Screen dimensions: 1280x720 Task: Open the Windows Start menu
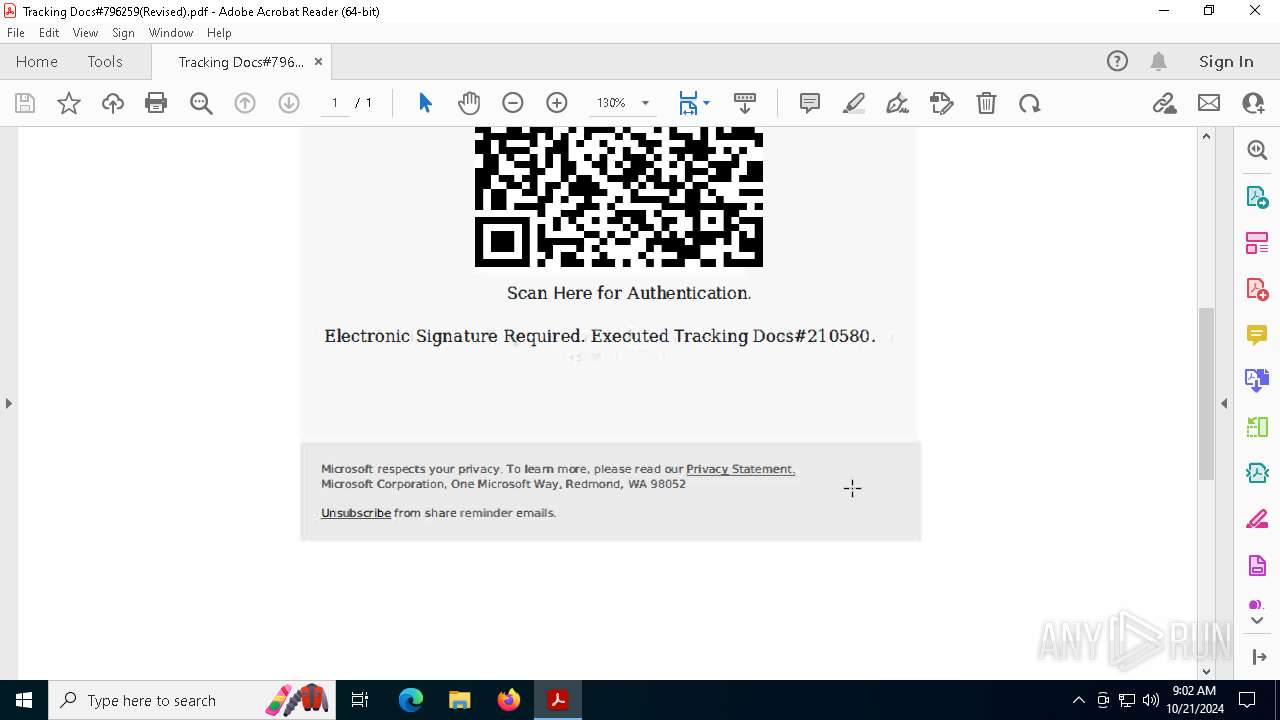point(24,700)
